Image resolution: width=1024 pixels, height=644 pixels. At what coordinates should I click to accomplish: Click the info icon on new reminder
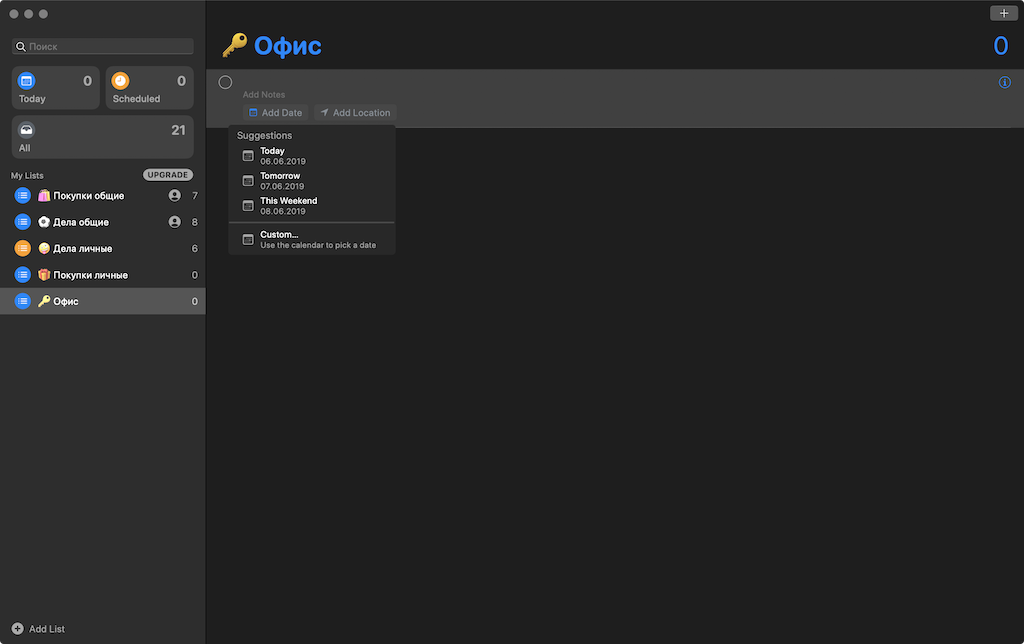1004,82
